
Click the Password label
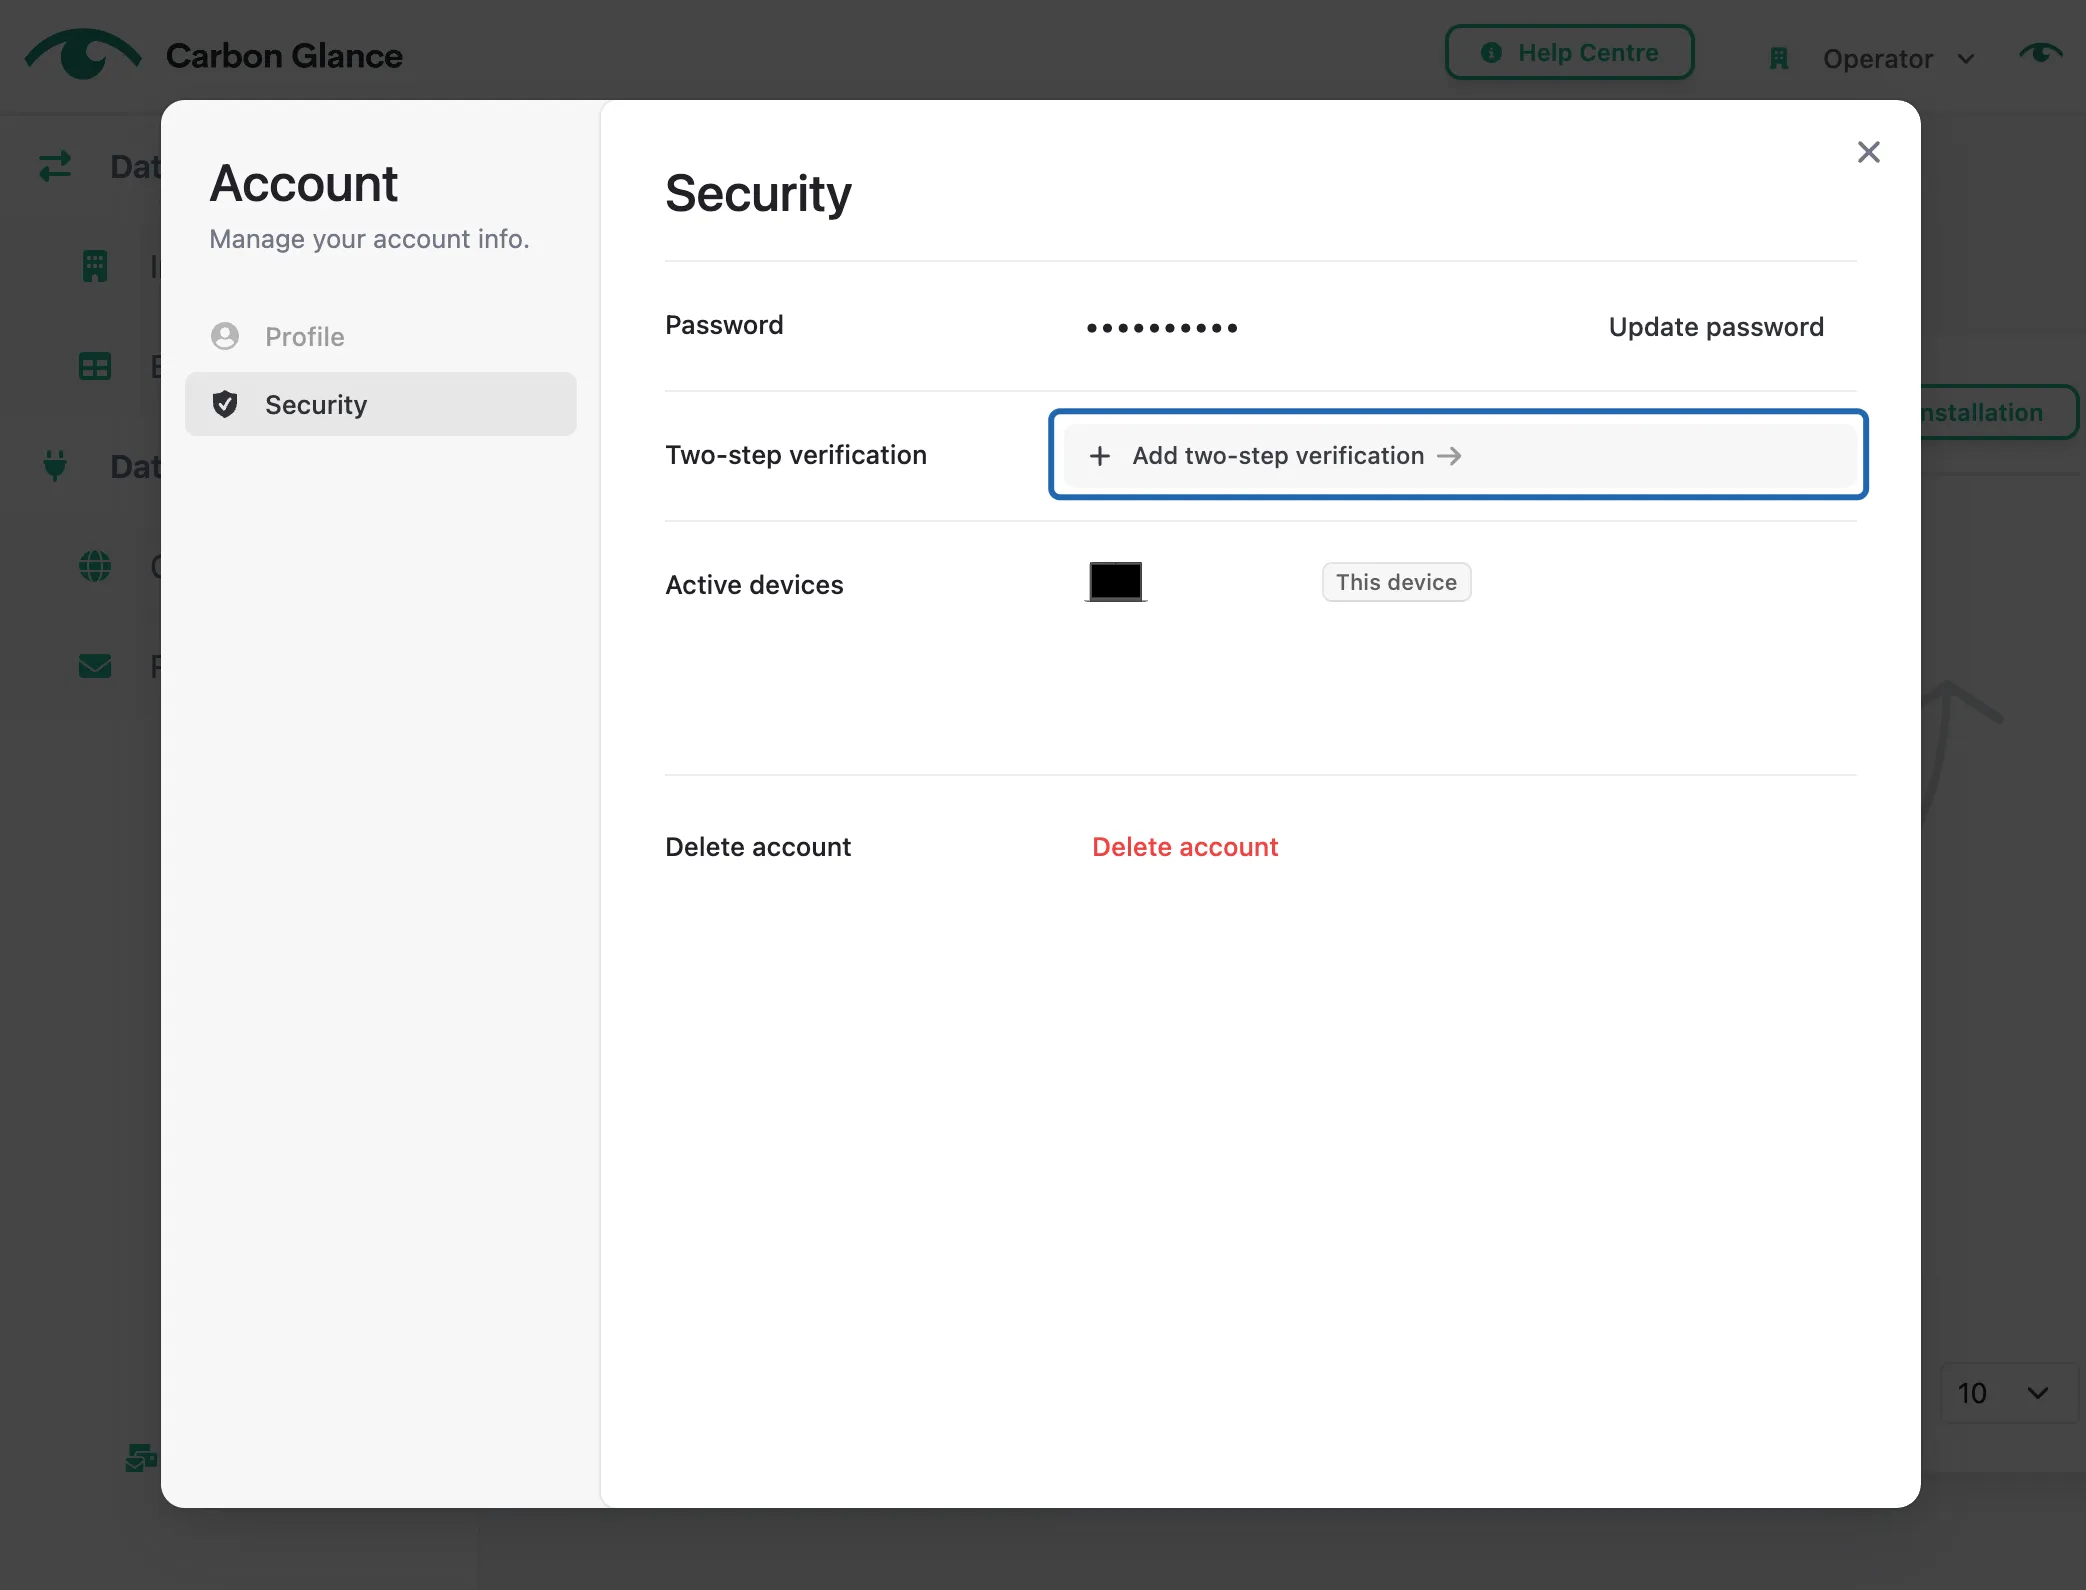pos(724,325)
